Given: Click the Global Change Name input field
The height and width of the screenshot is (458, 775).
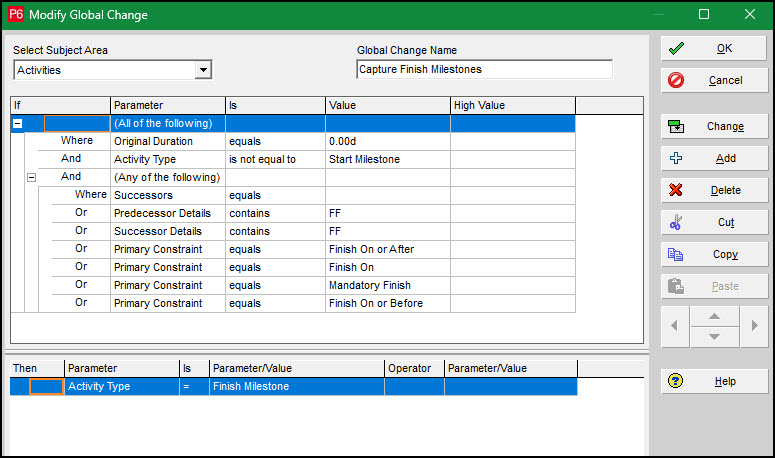Looking at the screenshot, I should (484, 69).
